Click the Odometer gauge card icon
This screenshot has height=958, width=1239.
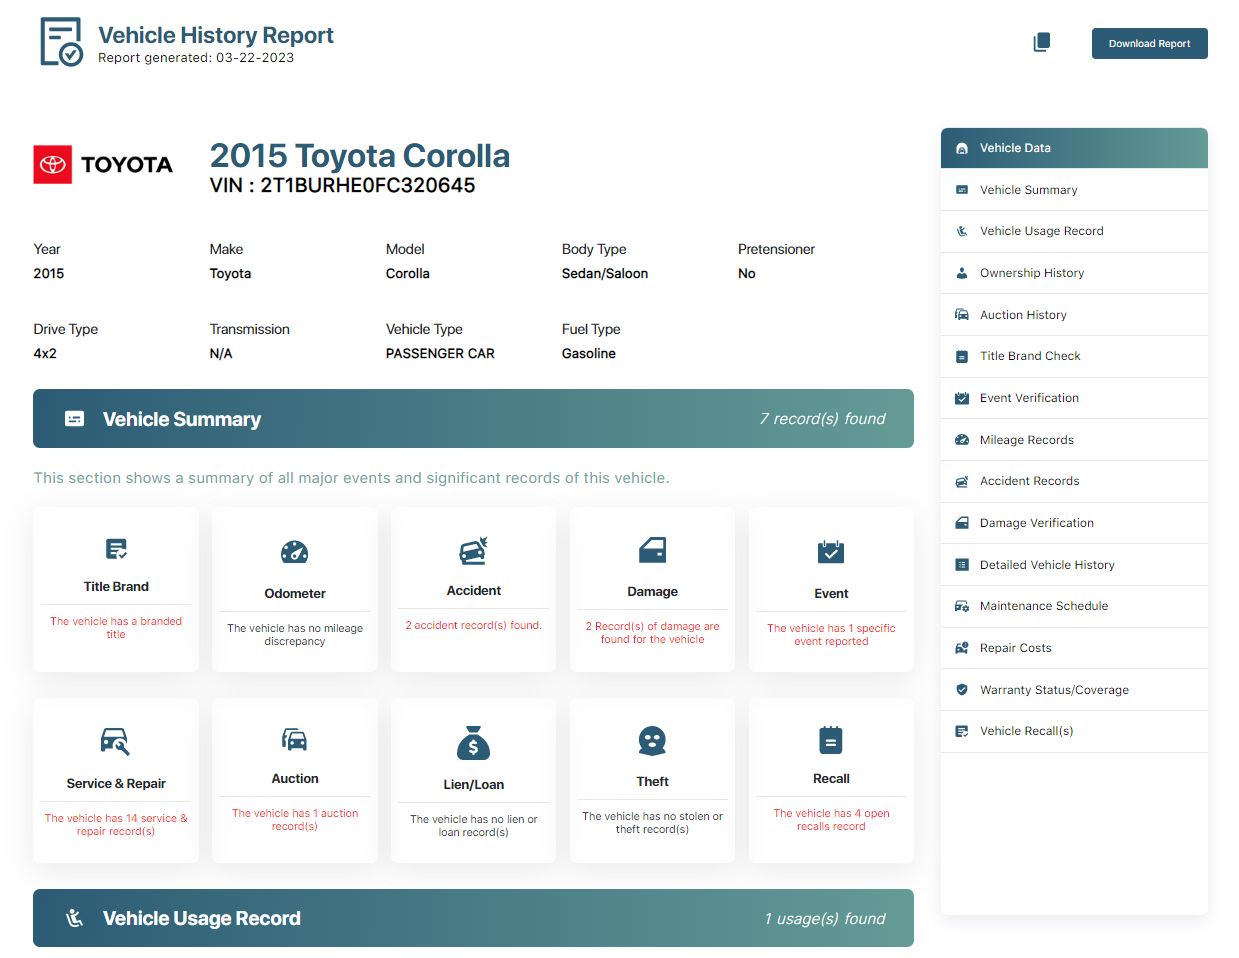[x=295, y=552]
